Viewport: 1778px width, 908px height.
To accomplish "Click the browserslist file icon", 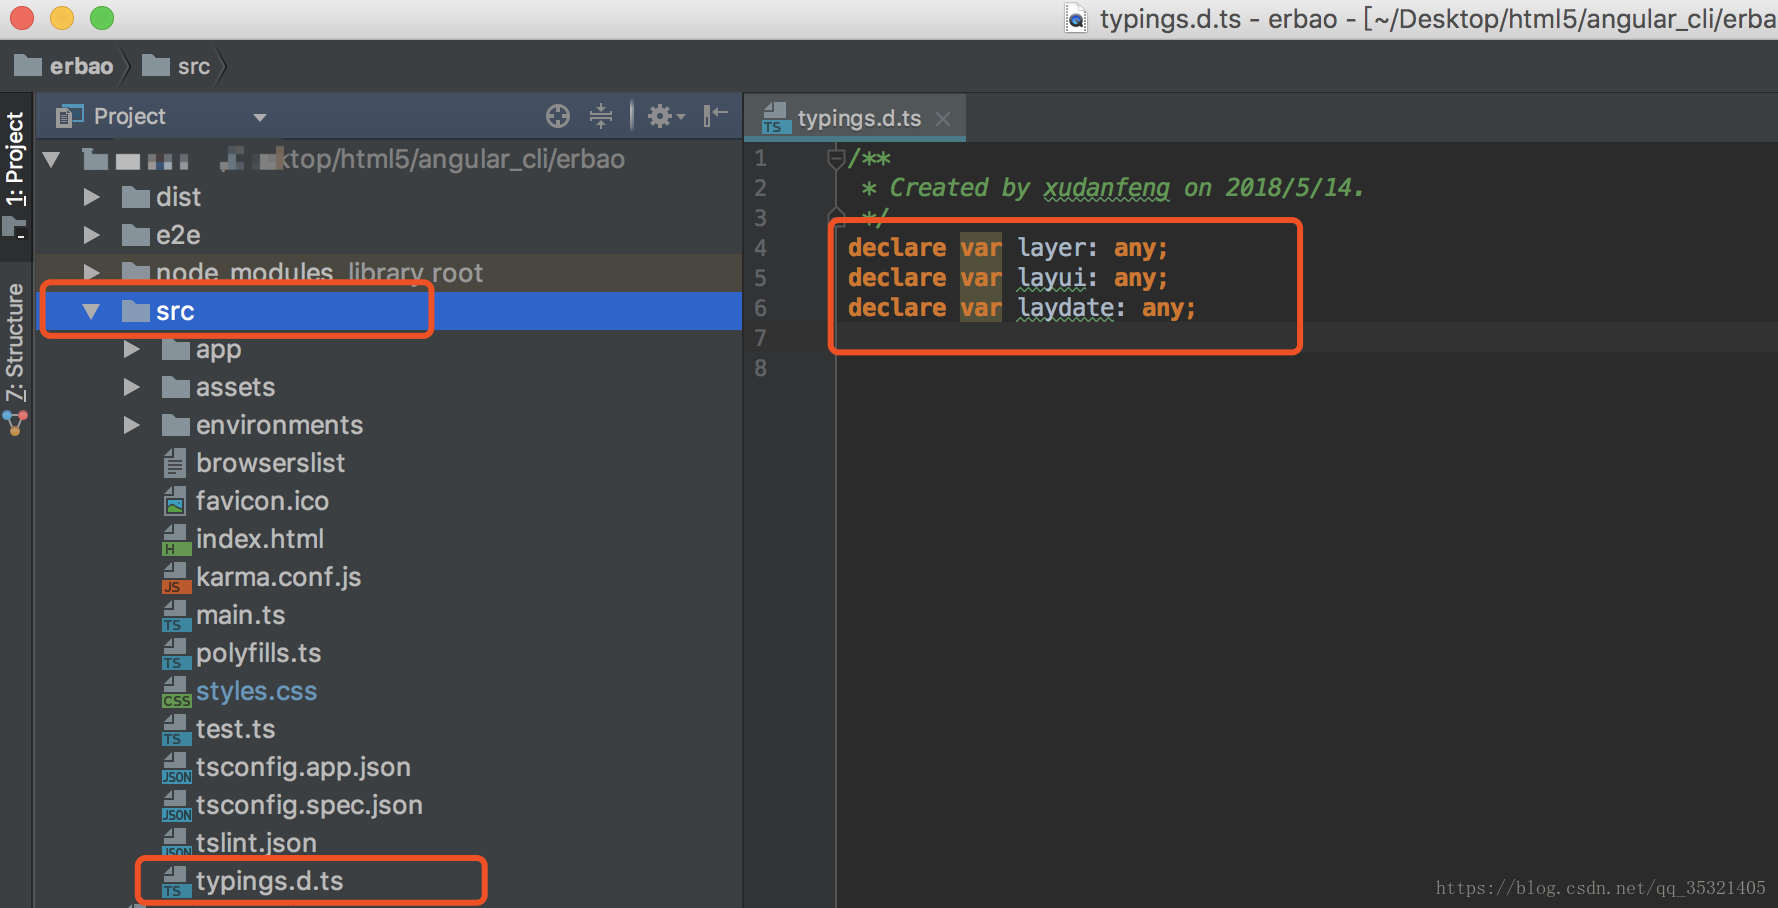I will point(175,463).
